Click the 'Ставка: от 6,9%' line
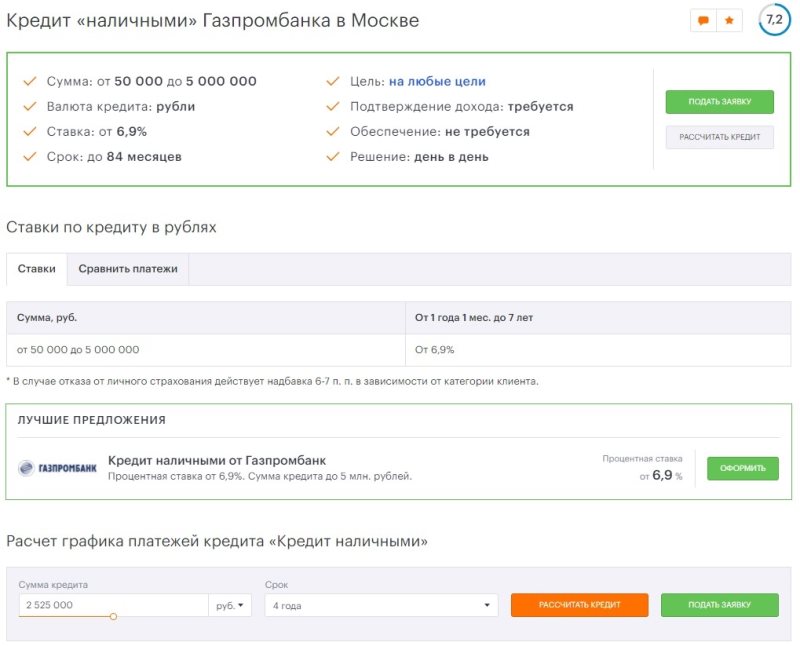This screenshot has height=646, width=800. tap(96, 132)
